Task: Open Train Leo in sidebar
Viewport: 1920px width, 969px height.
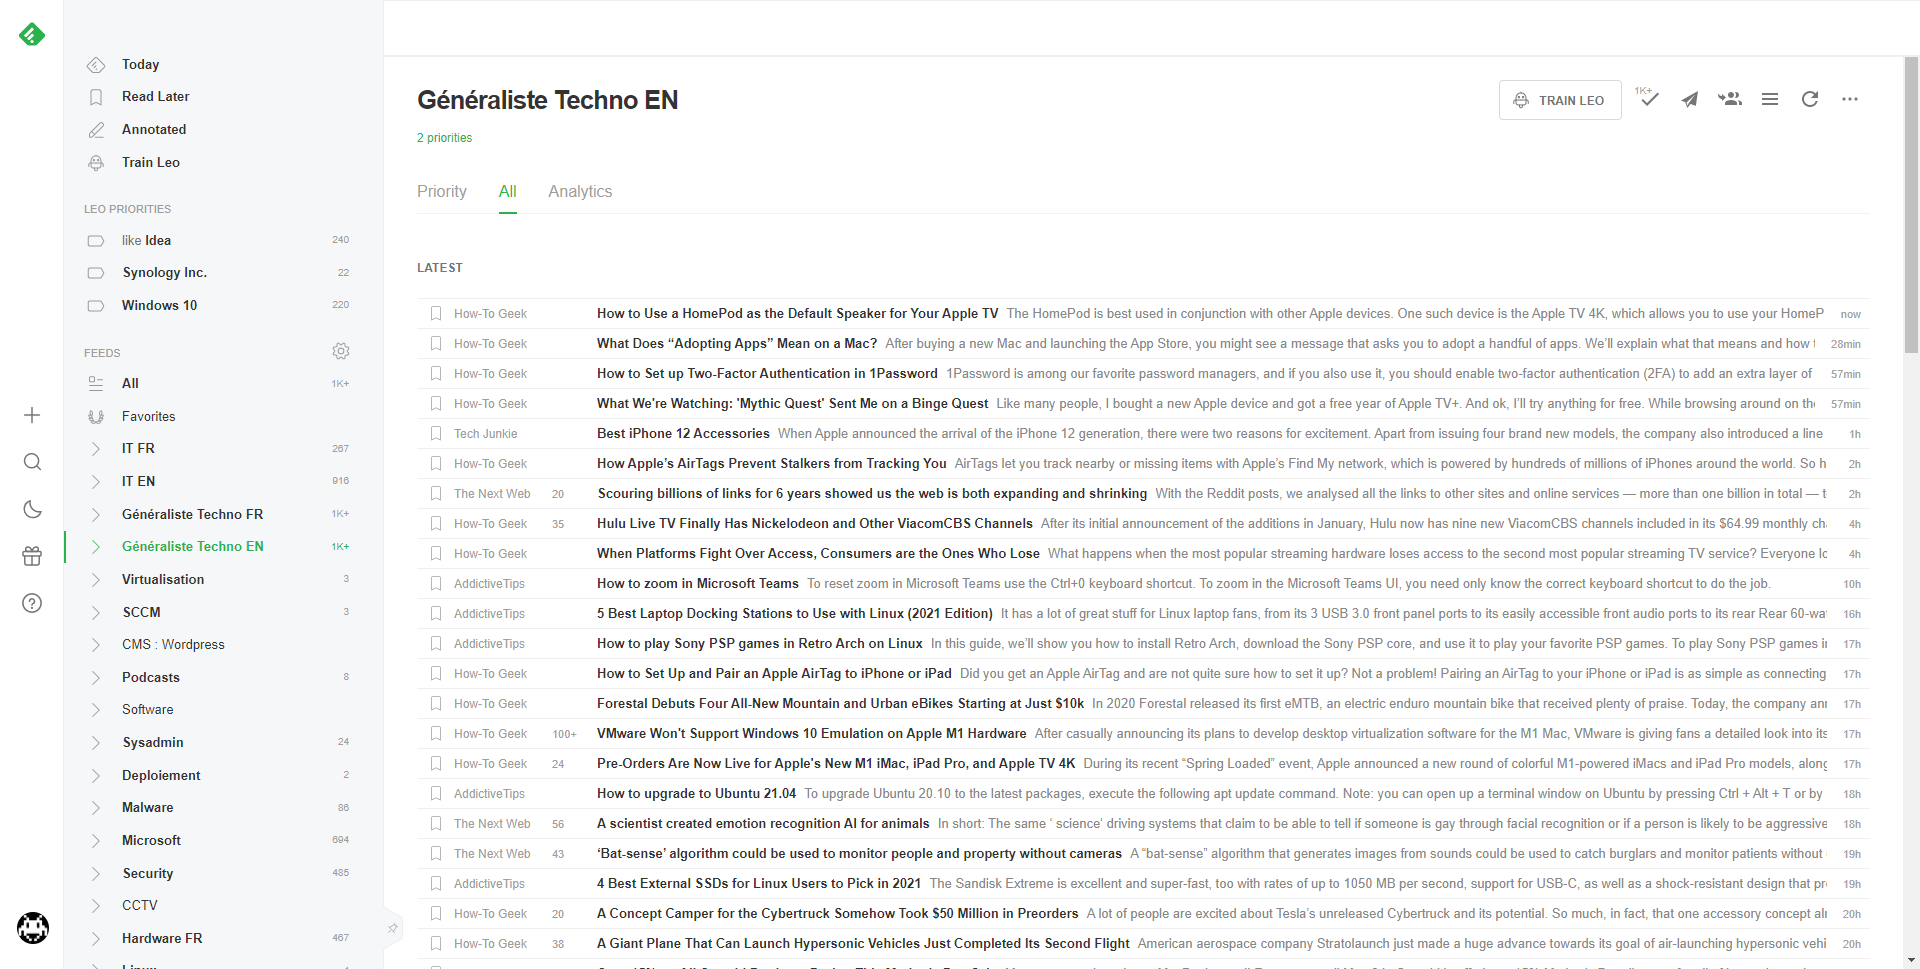Action: (x=150, y=162)
